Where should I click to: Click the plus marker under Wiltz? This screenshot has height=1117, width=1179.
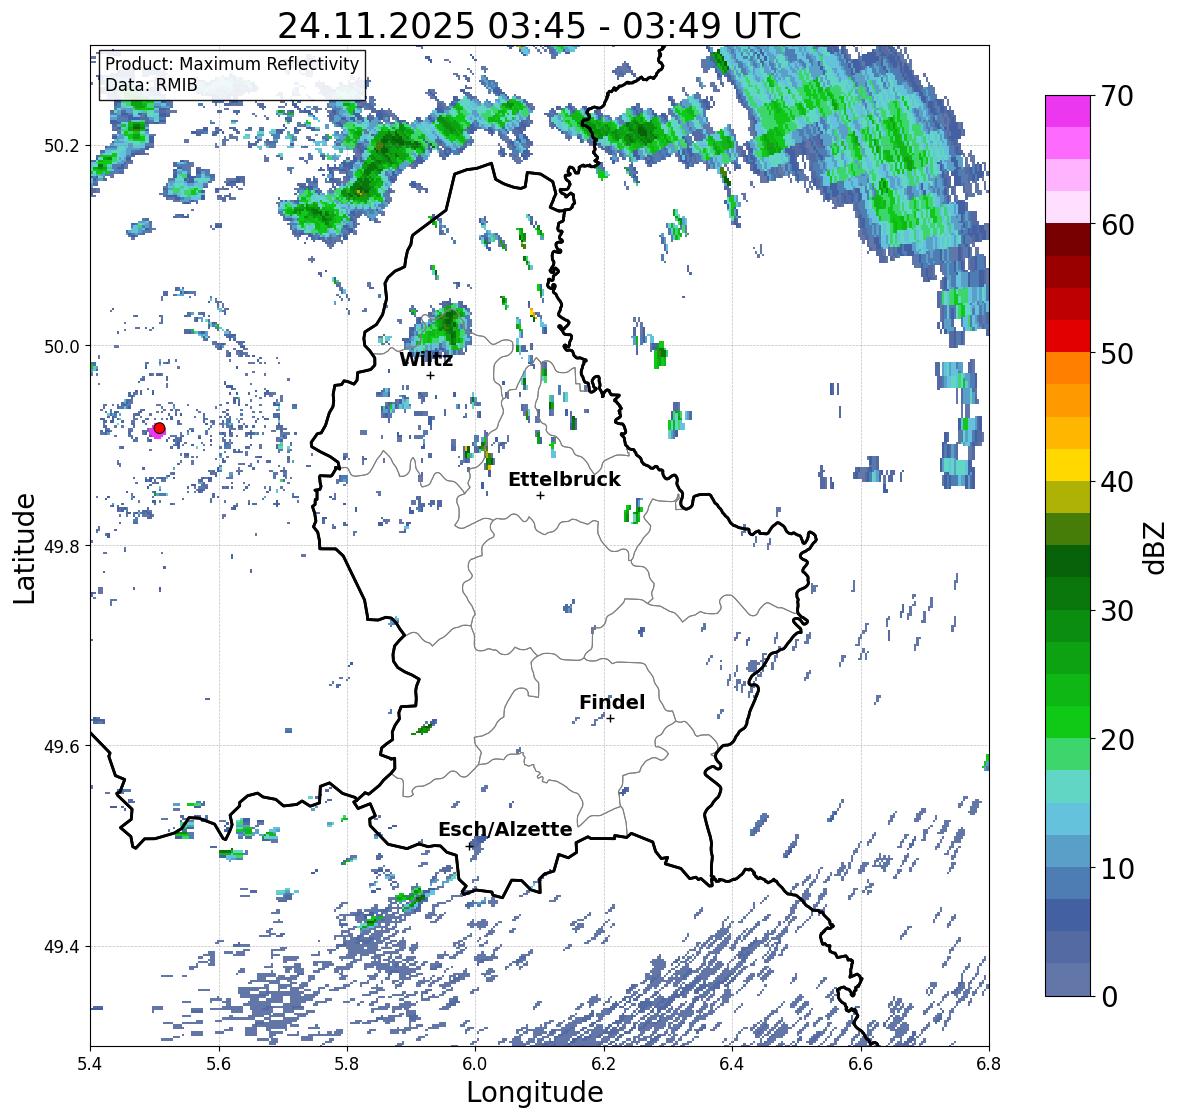tap(430, 375)
